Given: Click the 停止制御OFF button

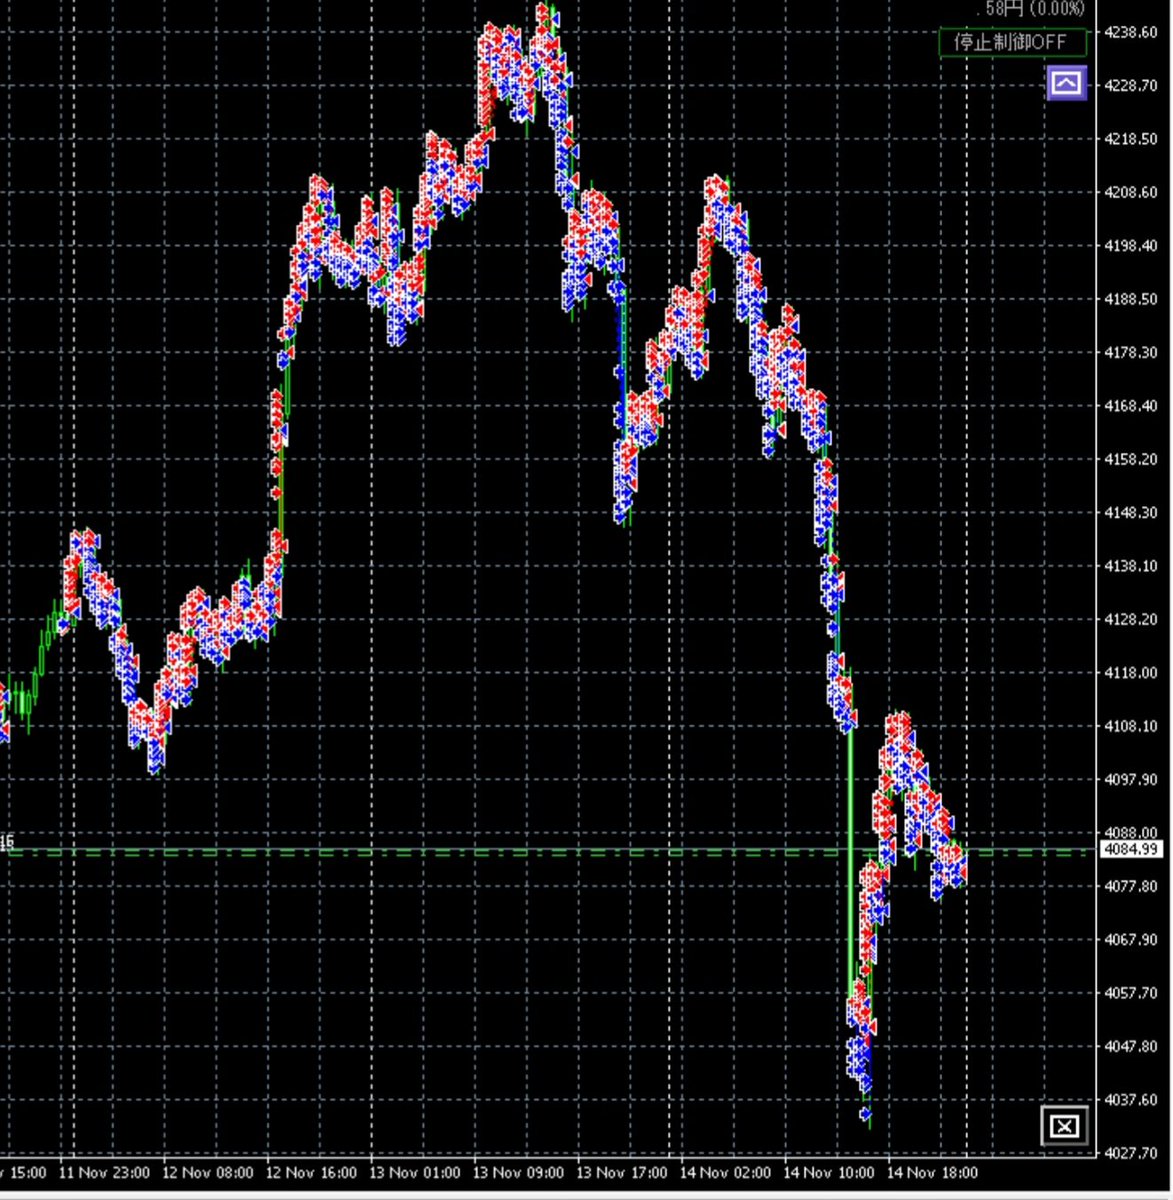Looking at the screenshot, I should click(x=1012, y=42).
